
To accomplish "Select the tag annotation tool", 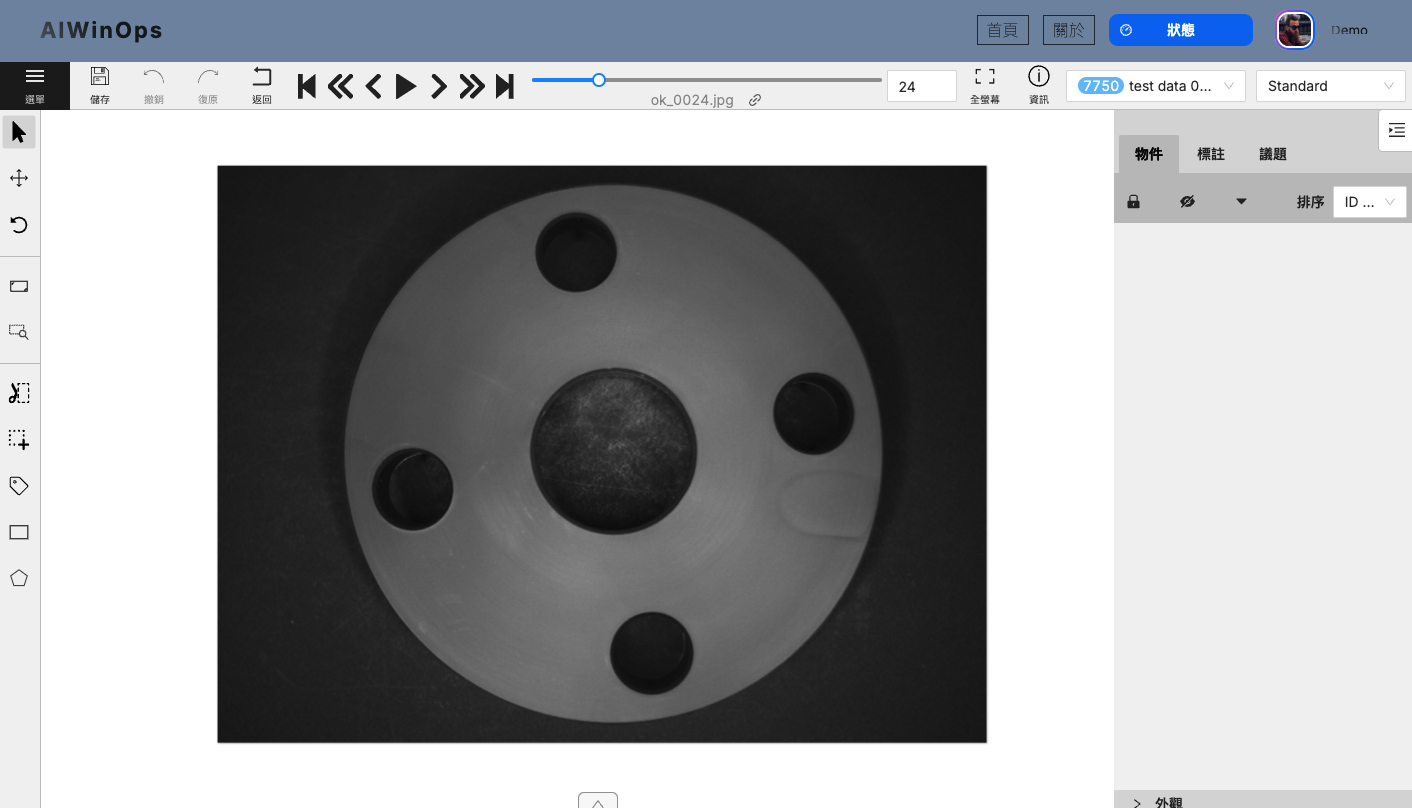I will [x=19, y=486].
